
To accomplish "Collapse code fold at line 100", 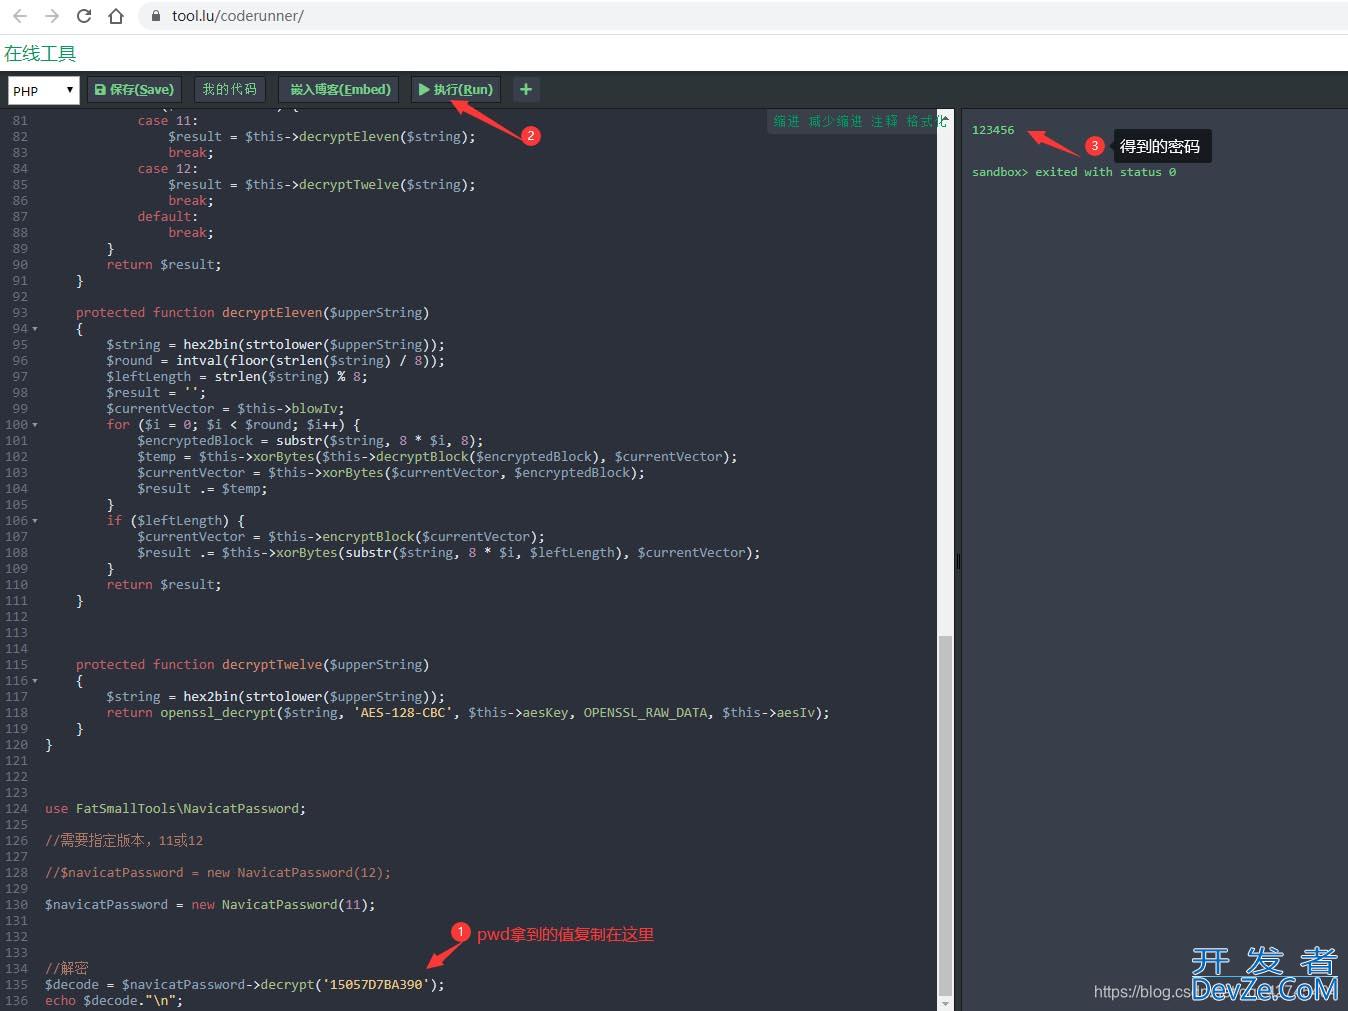I will (35, 425).
